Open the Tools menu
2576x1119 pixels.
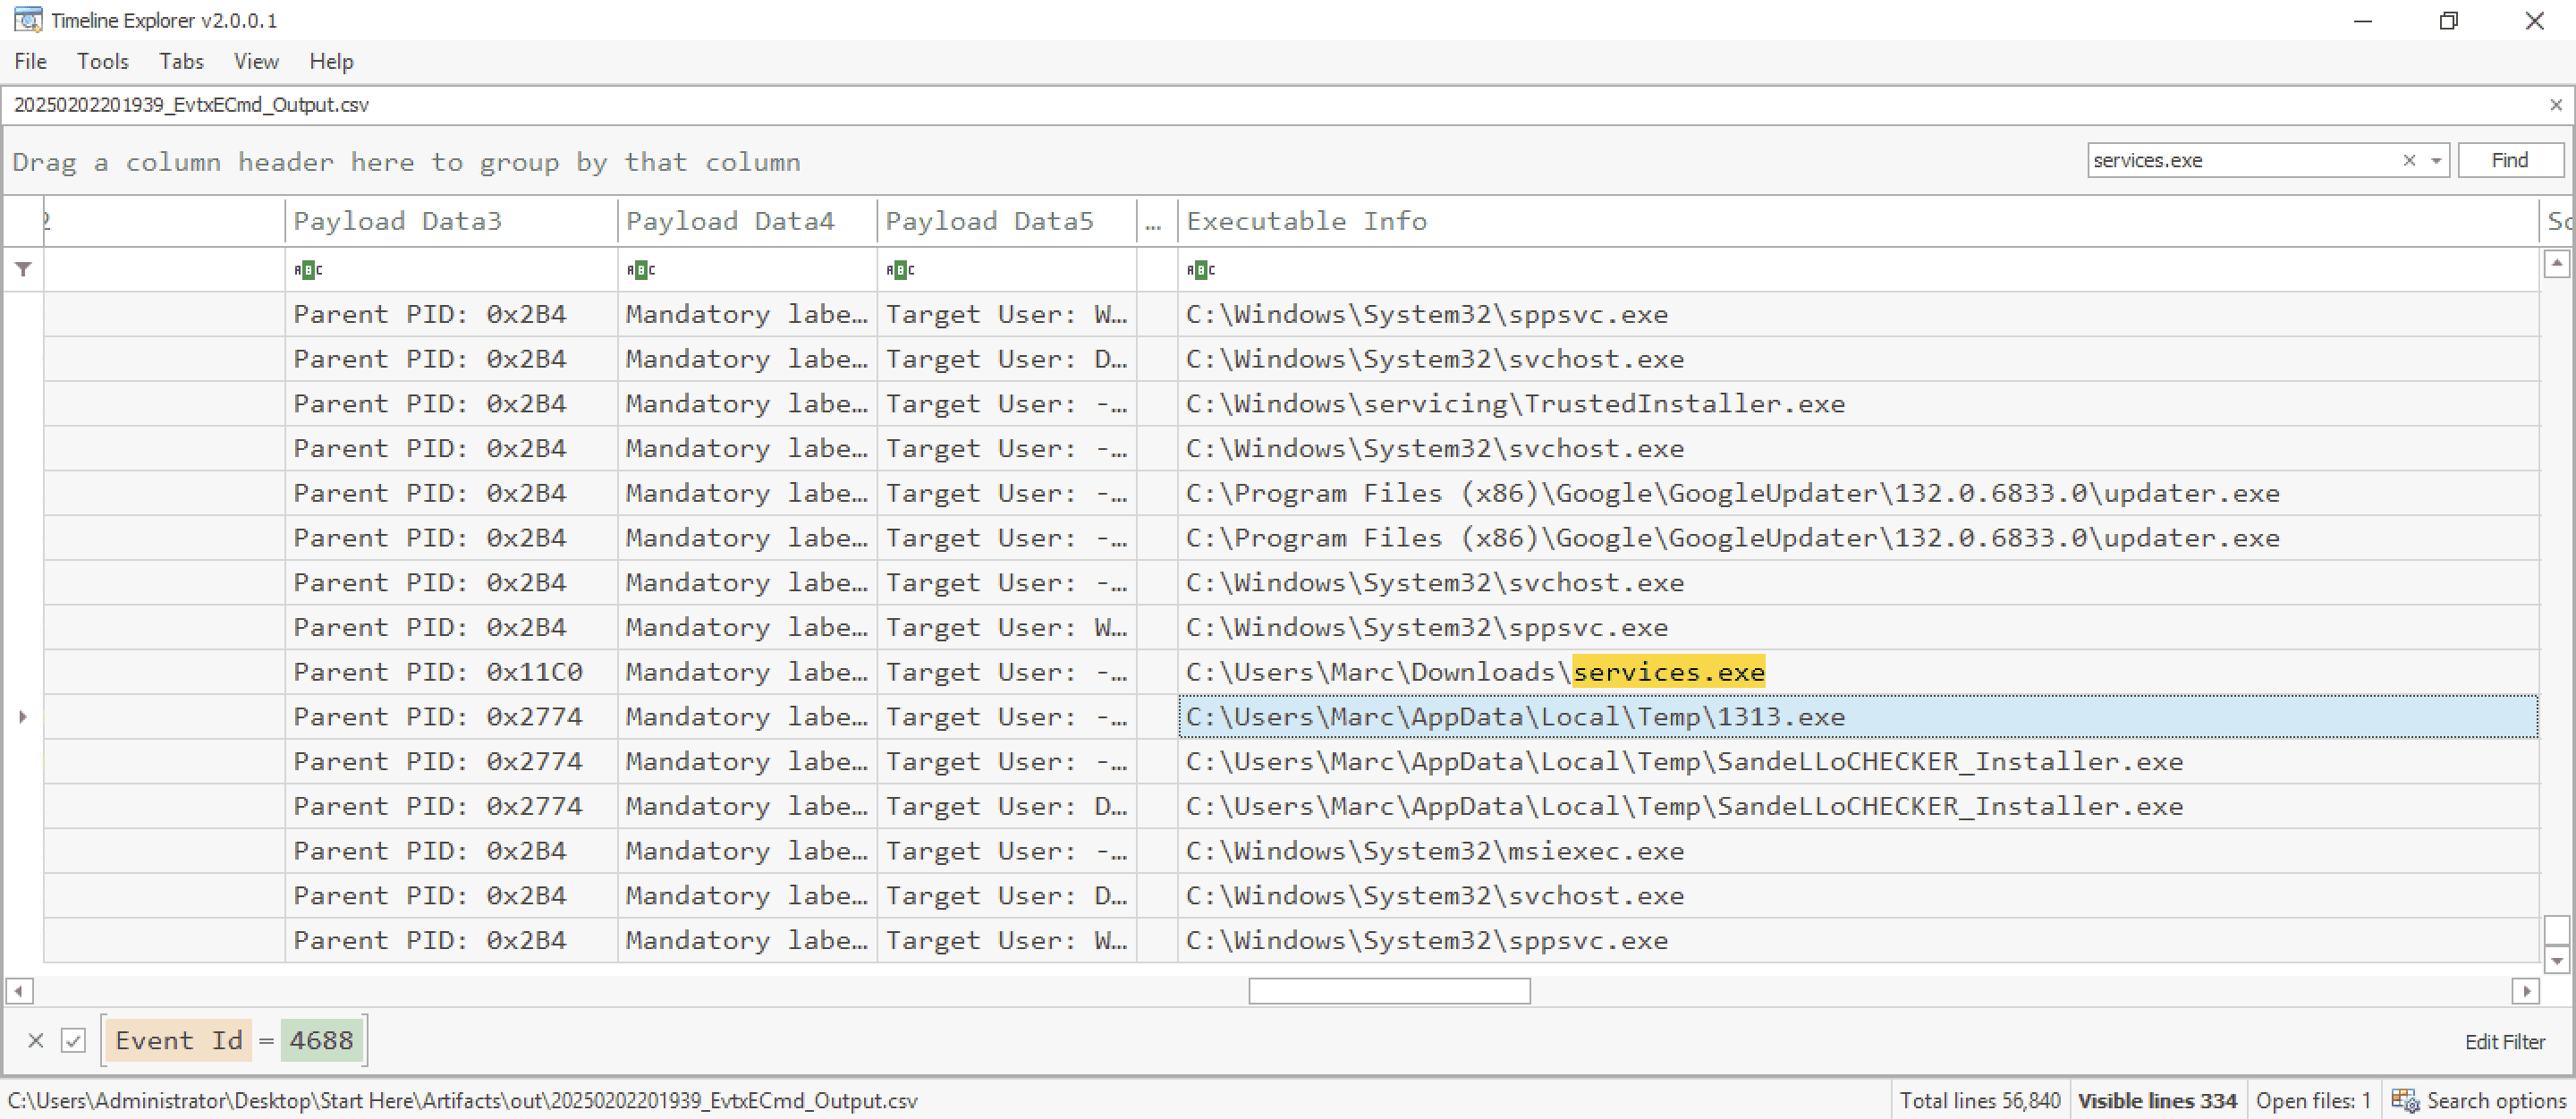click(103, 61)
